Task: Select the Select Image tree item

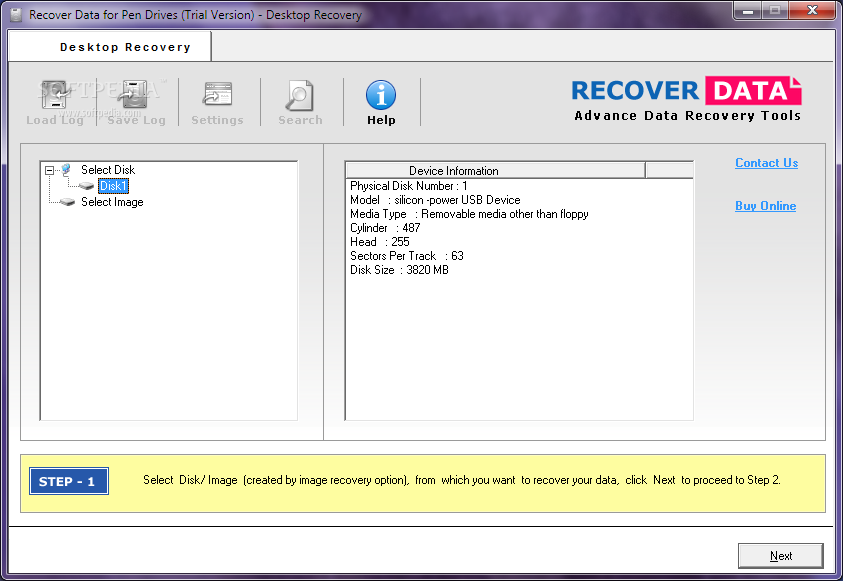Action: [x=112, y=202]
